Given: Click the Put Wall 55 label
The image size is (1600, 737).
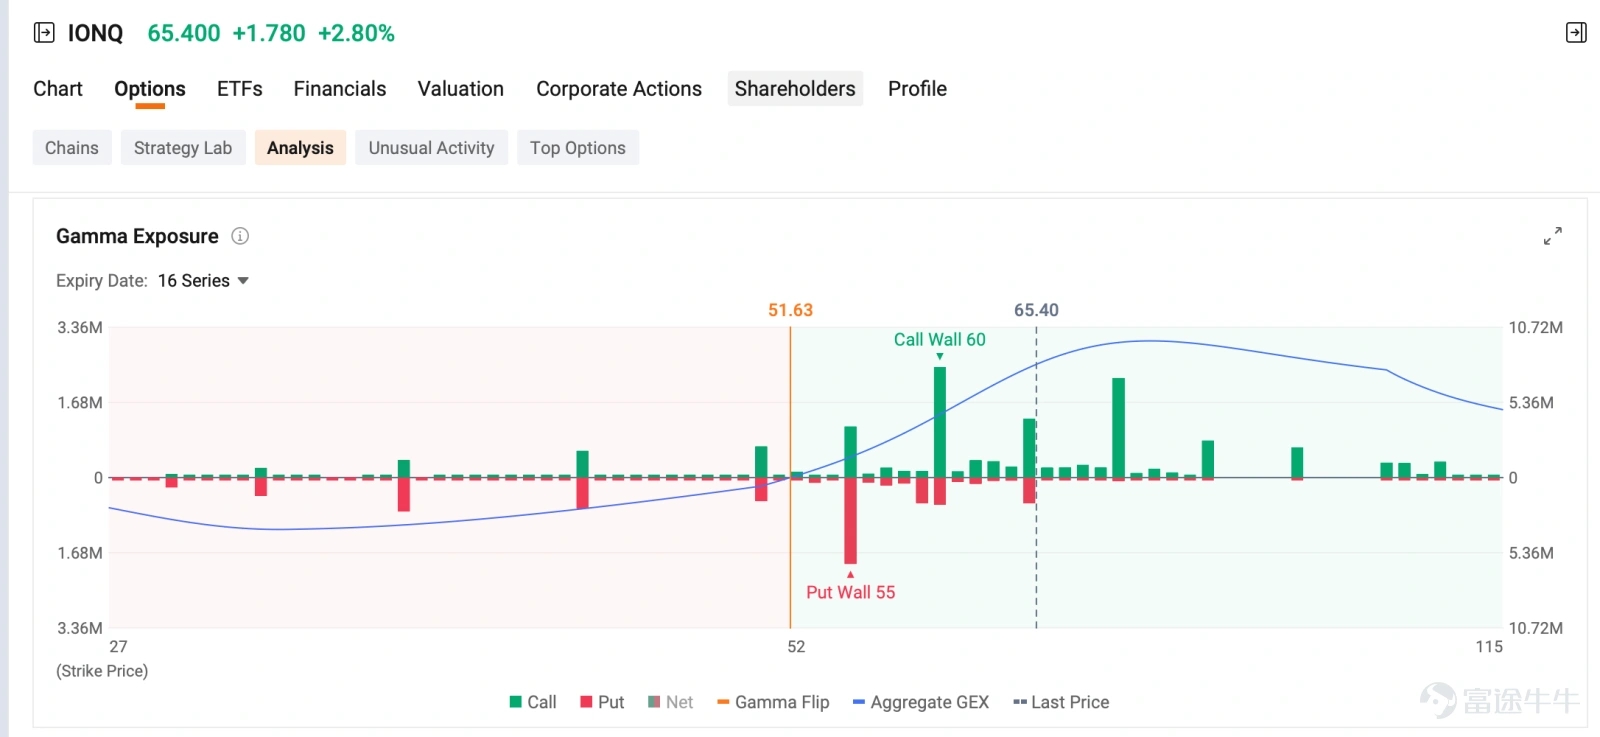Looking at the screenshot, I should [851, 592].
